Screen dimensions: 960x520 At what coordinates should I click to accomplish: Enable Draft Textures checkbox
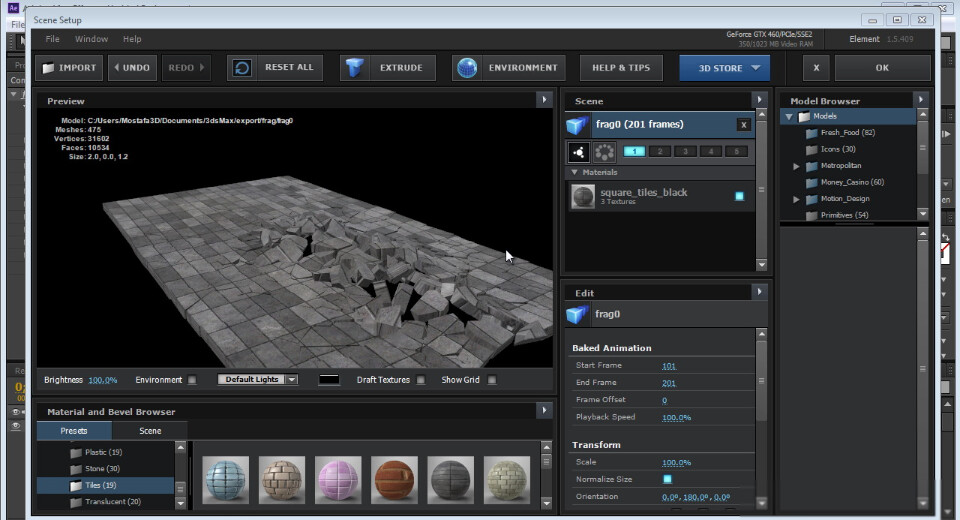pos(421,380)
